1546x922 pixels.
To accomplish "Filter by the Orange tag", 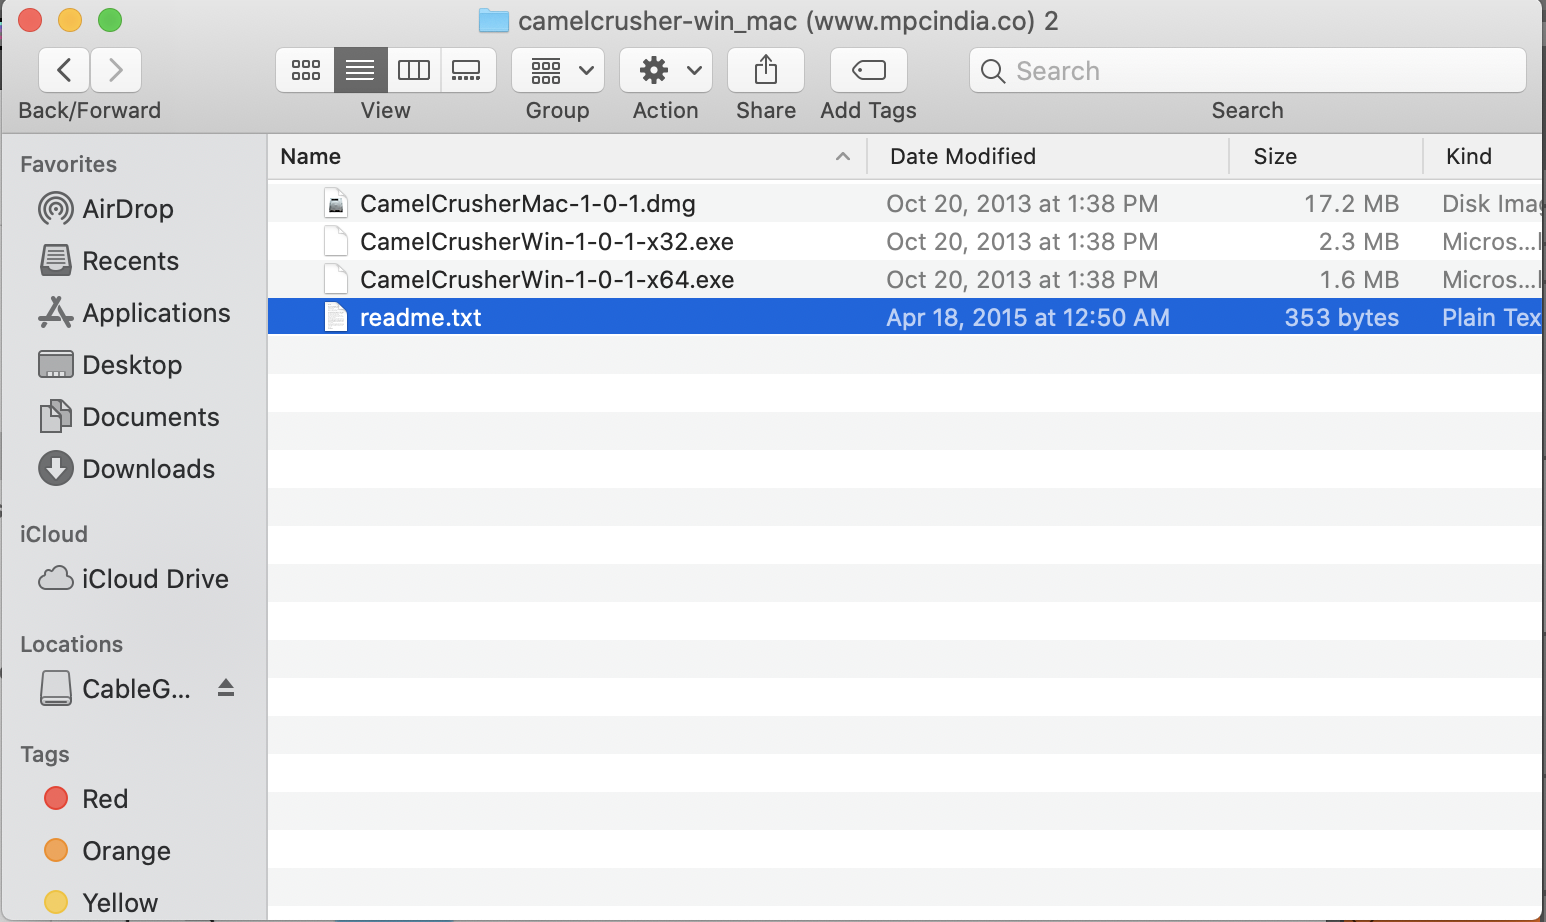I will pyautogui.click(x=107, y=851).
